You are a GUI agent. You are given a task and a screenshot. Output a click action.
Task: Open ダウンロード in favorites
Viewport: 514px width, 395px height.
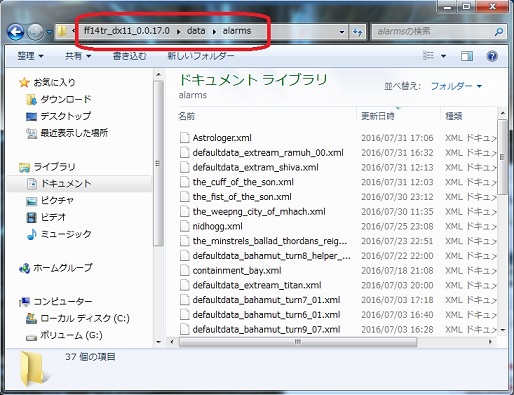(x=66, y=99)
